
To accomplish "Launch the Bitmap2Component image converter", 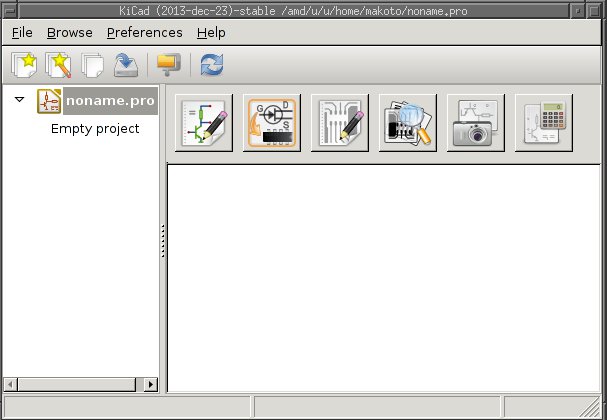I will pyautogui.click(x=475, y=122).
